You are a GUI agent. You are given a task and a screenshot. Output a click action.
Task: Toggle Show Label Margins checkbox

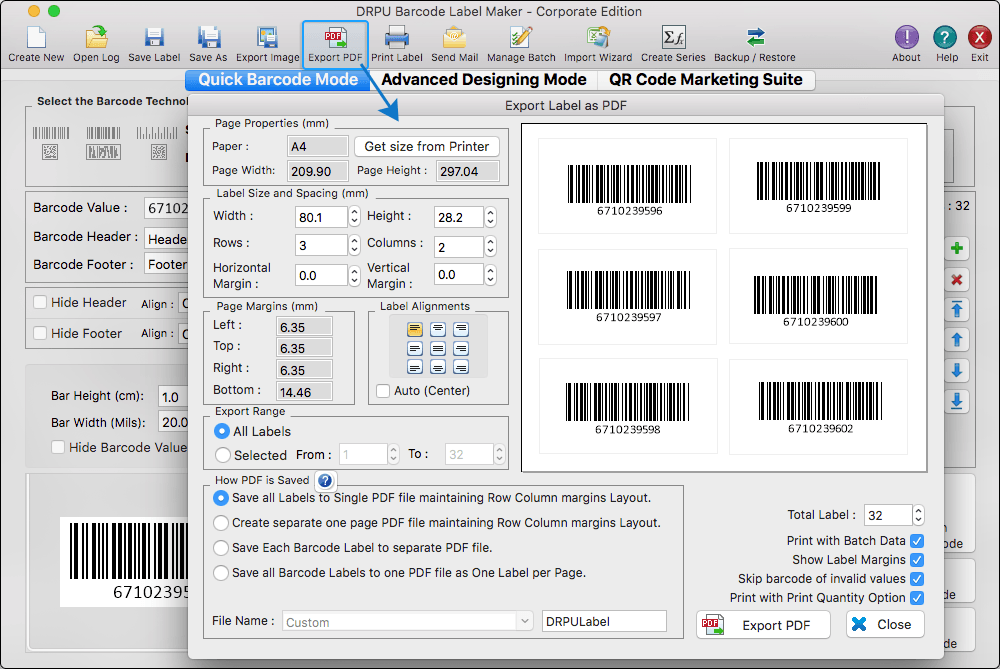click(x=917, y=560)
